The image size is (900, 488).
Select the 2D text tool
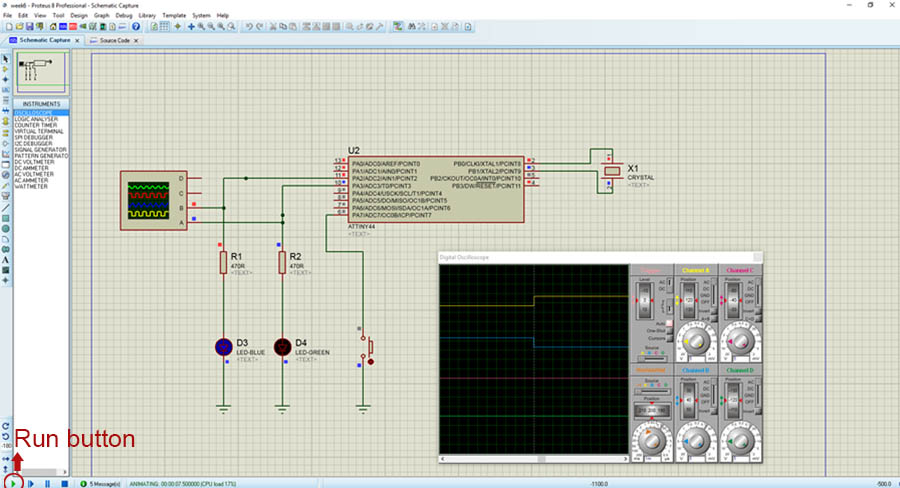(x=6, y=260)
